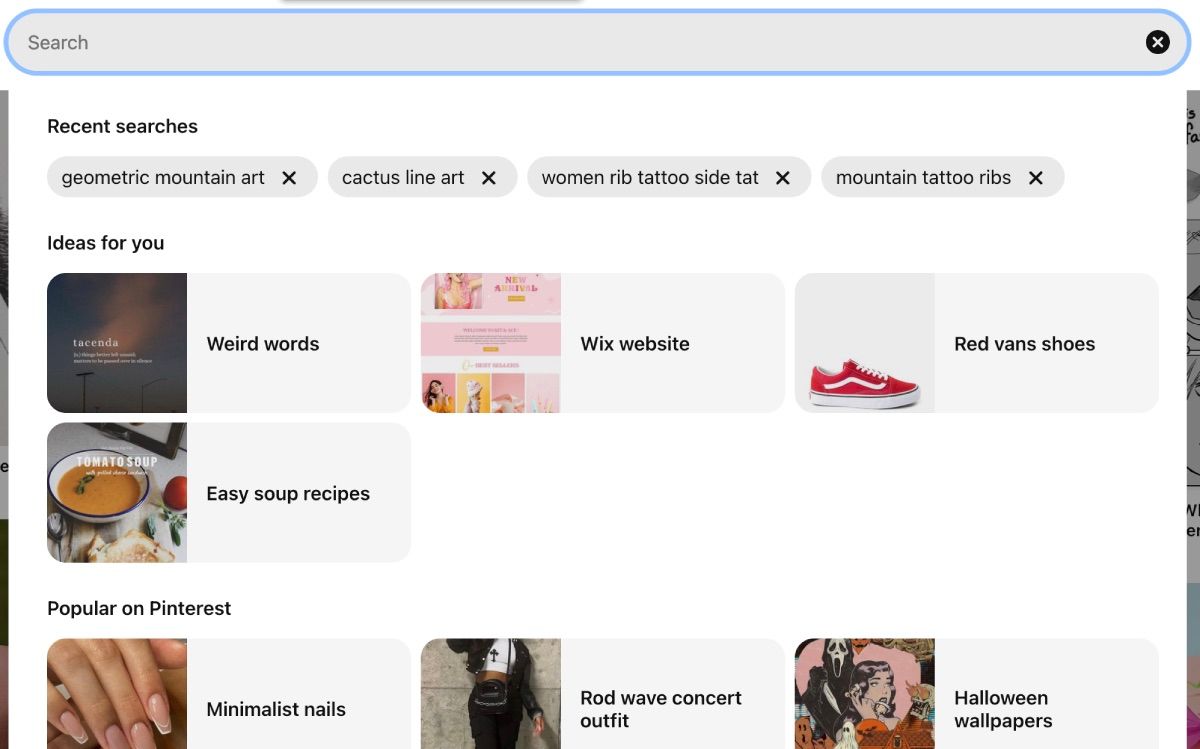View the "Easy soup recipes" suggestion
1200x749 pixels.
287,493
